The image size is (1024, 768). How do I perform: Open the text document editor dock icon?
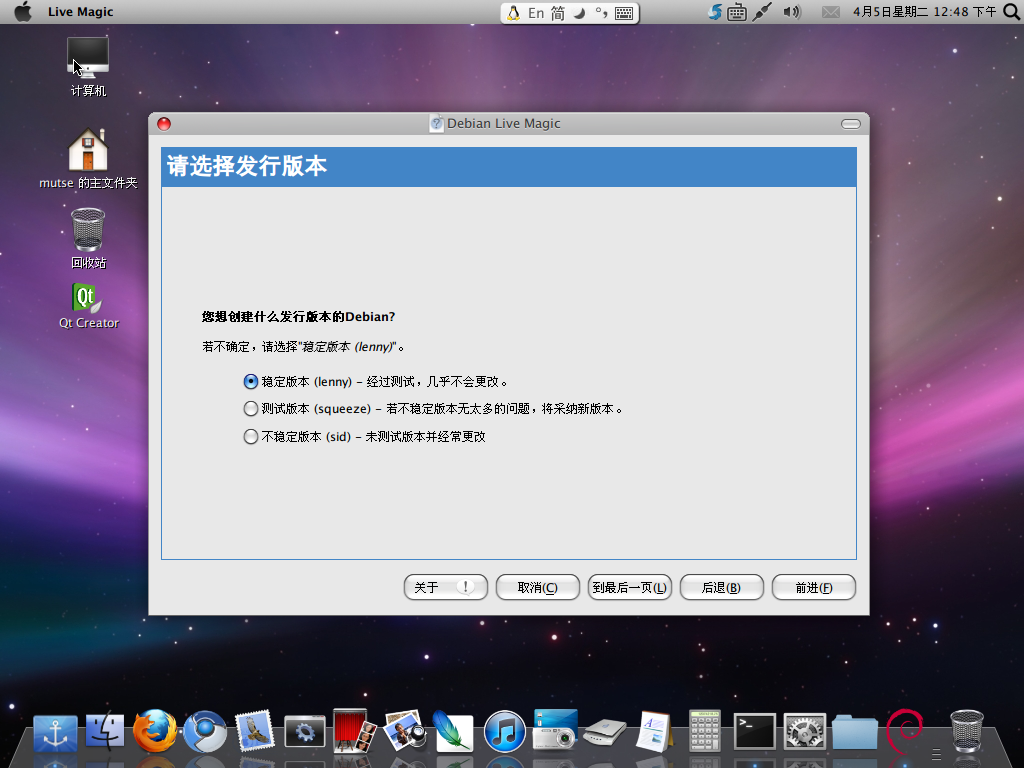[x=654, y=731]
